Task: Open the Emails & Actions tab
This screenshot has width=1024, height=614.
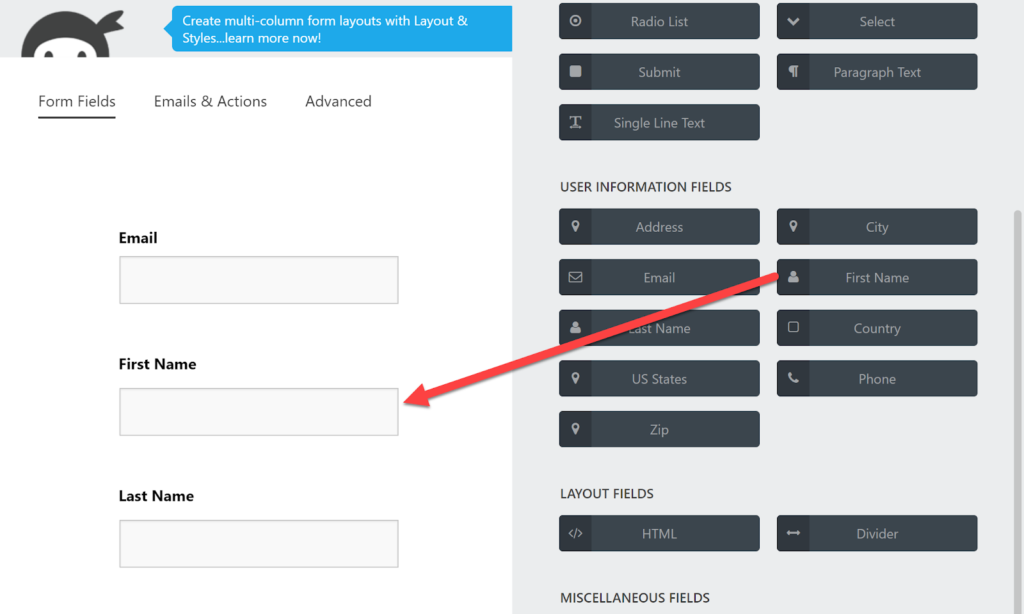Action: coord(210,101)
